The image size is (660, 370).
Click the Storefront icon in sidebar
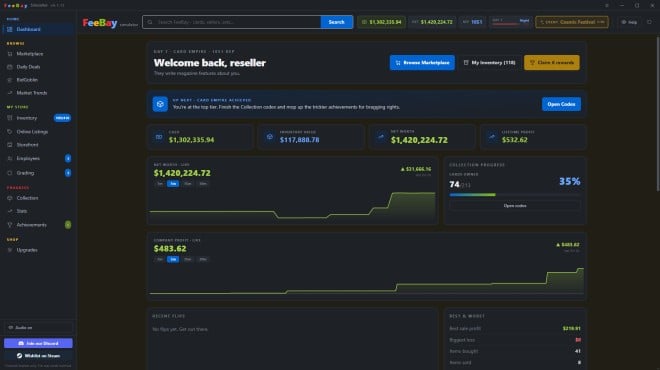click(x=10, y=145)
